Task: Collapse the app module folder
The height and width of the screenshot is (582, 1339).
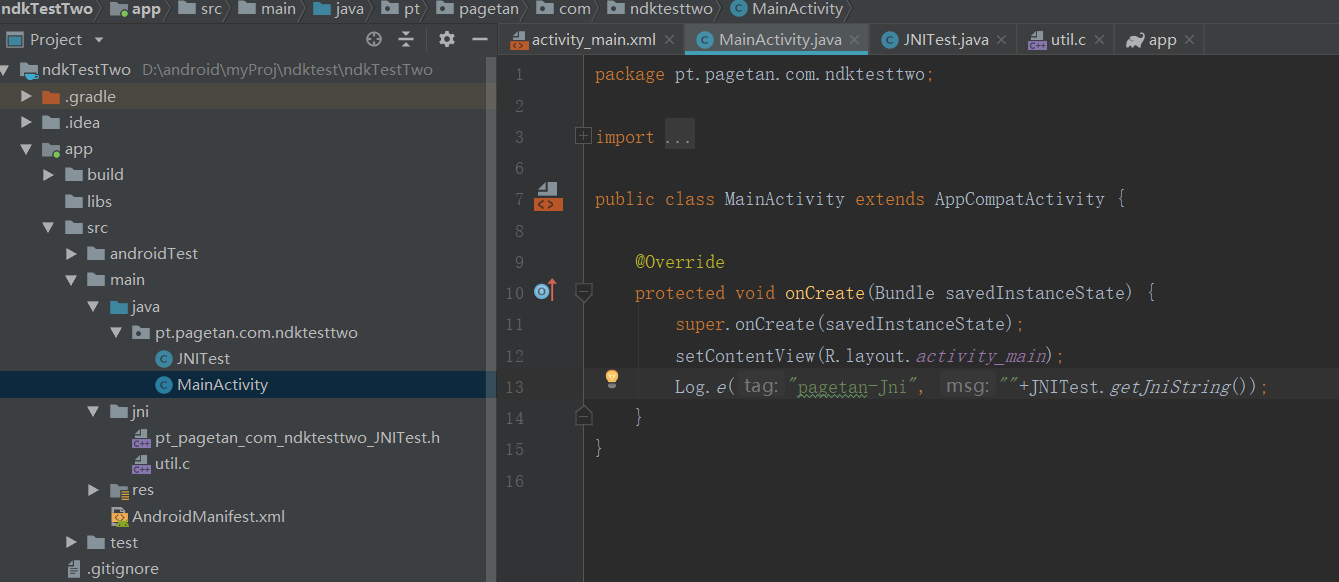Action: tap(27, 149)
